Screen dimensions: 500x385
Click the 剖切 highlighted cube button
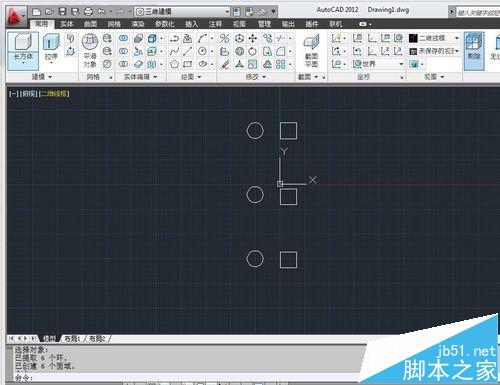coord(474,51)
